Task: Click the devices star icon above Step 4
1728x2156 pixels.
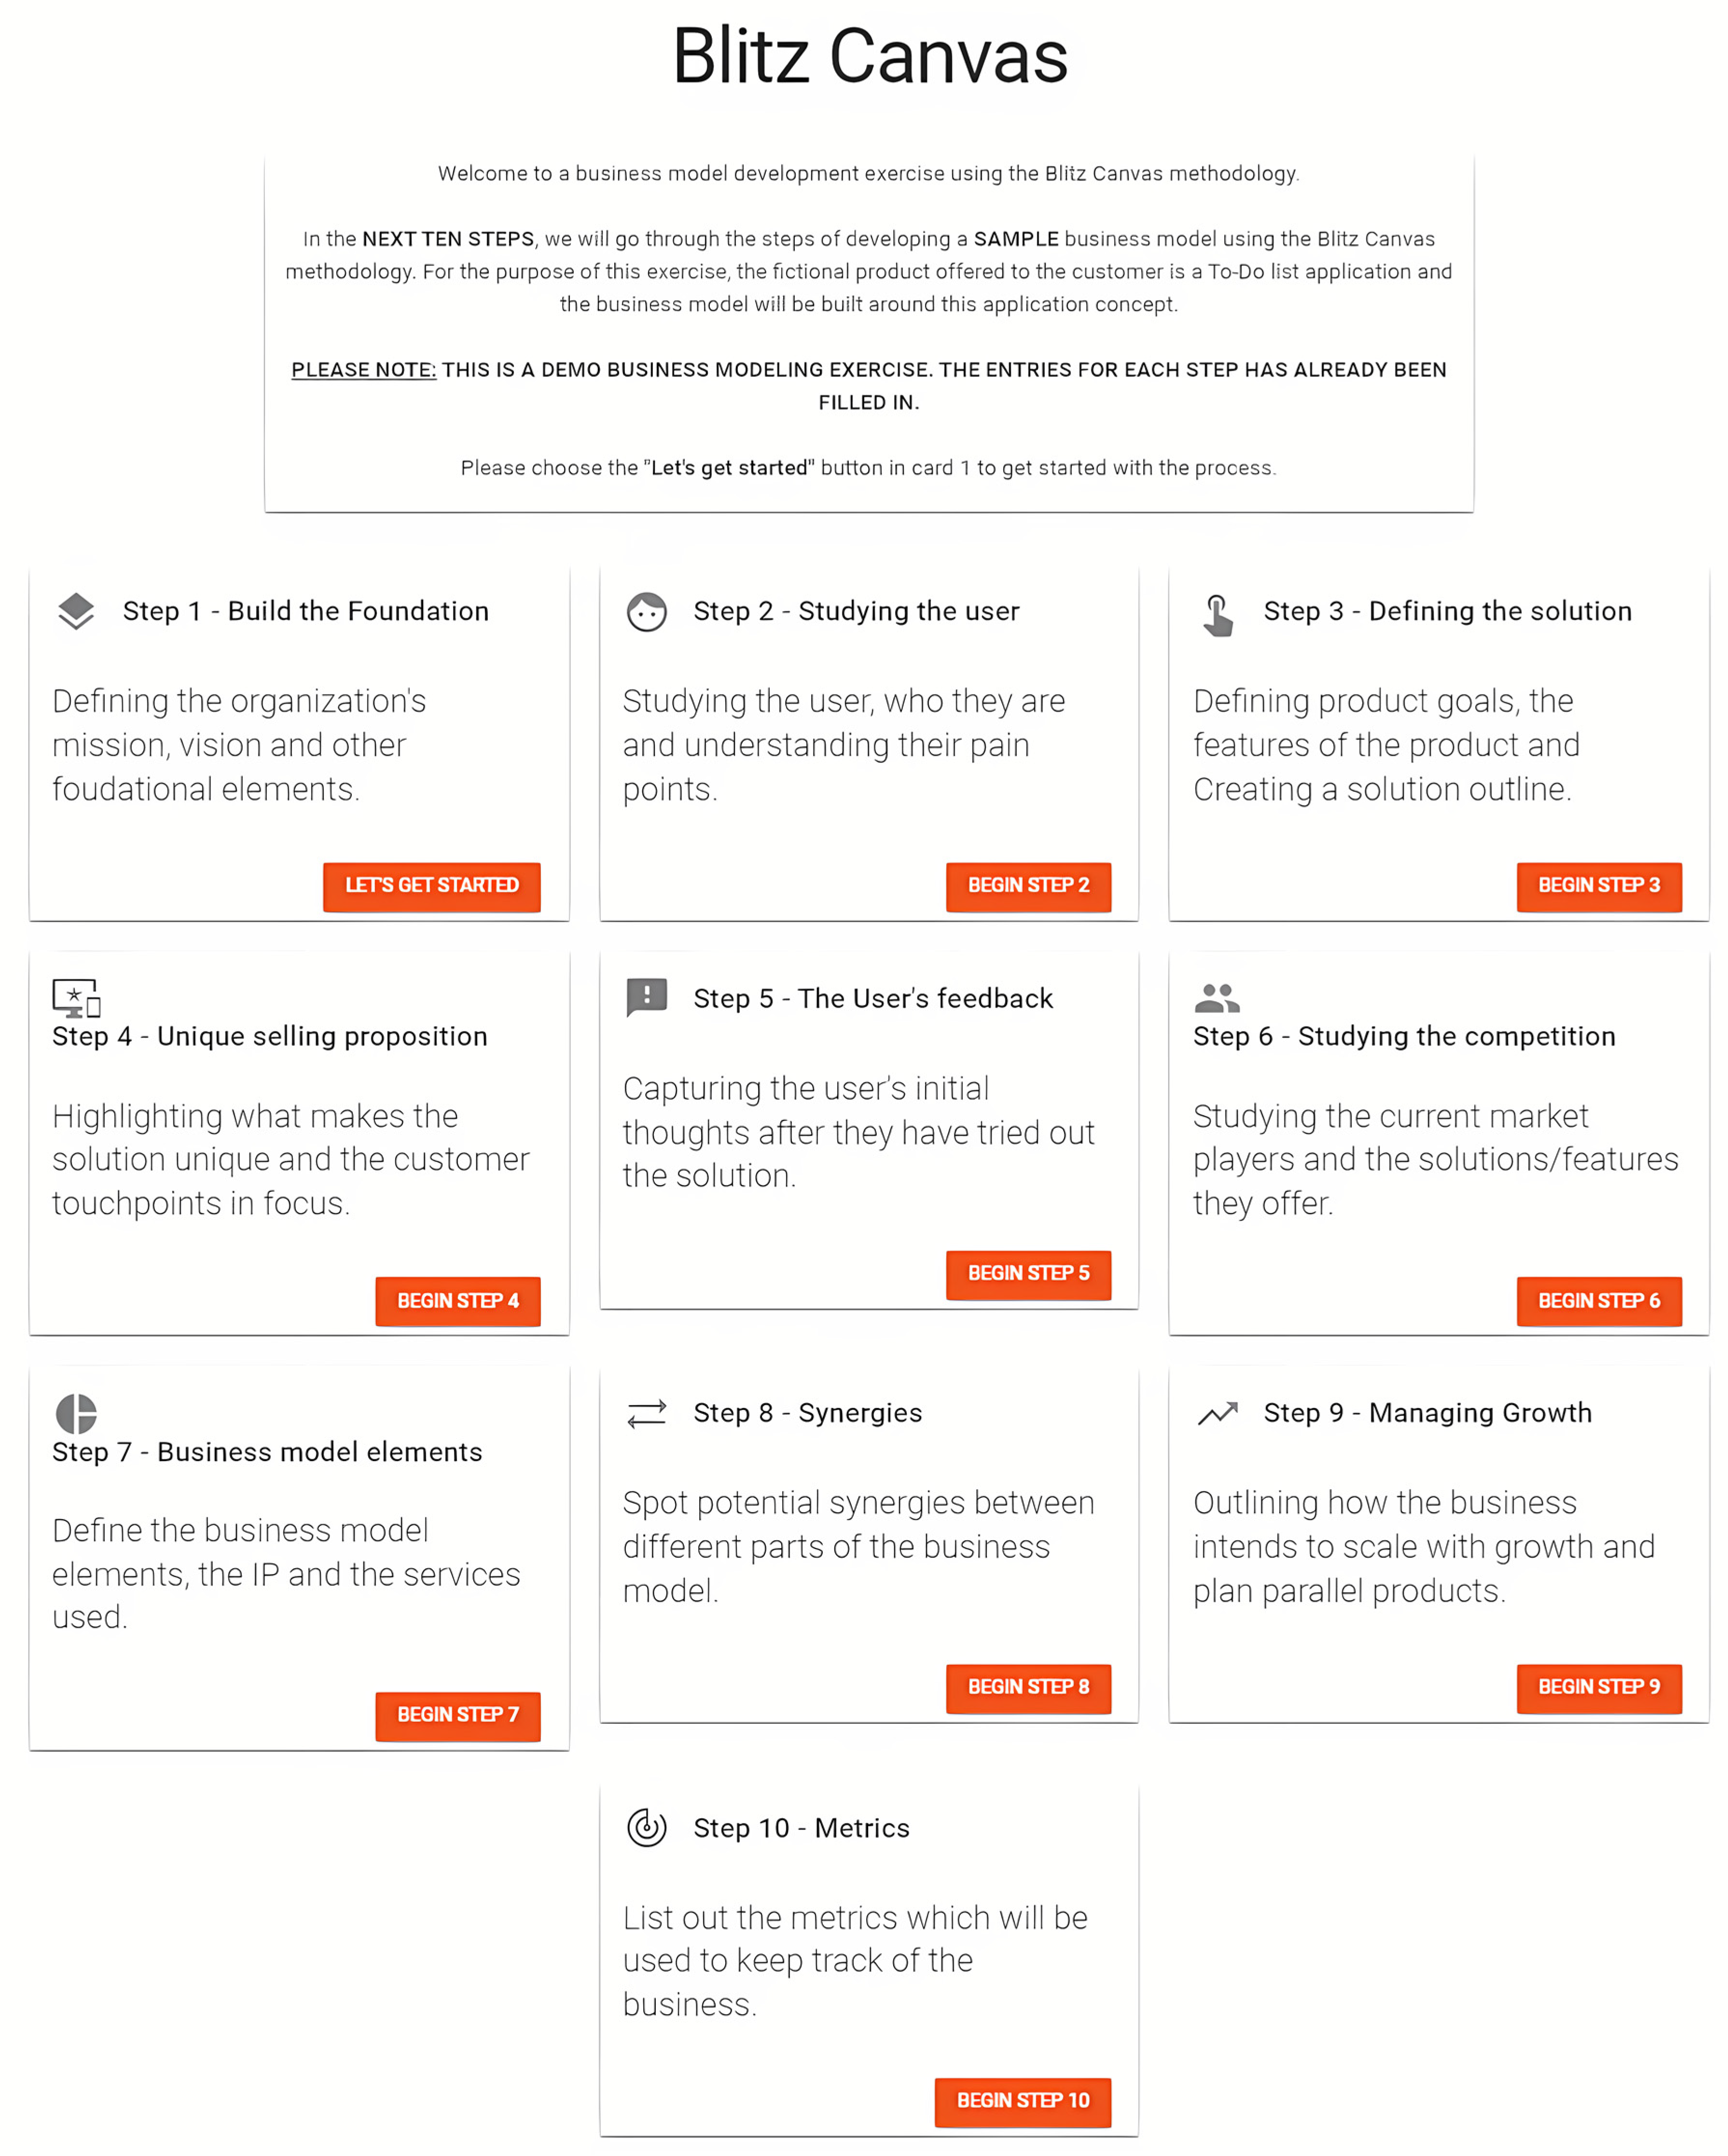Action: point(76,997)
